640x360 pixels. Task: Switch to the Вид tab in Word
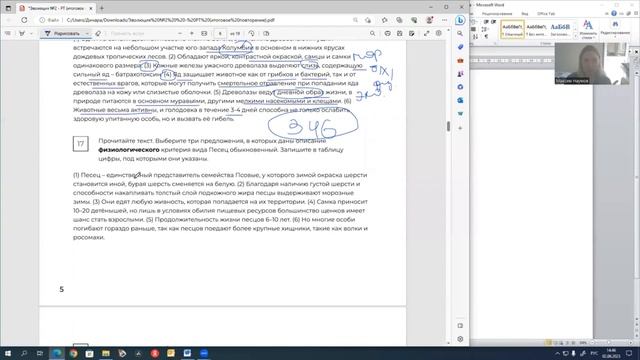(x=525, y=13)
